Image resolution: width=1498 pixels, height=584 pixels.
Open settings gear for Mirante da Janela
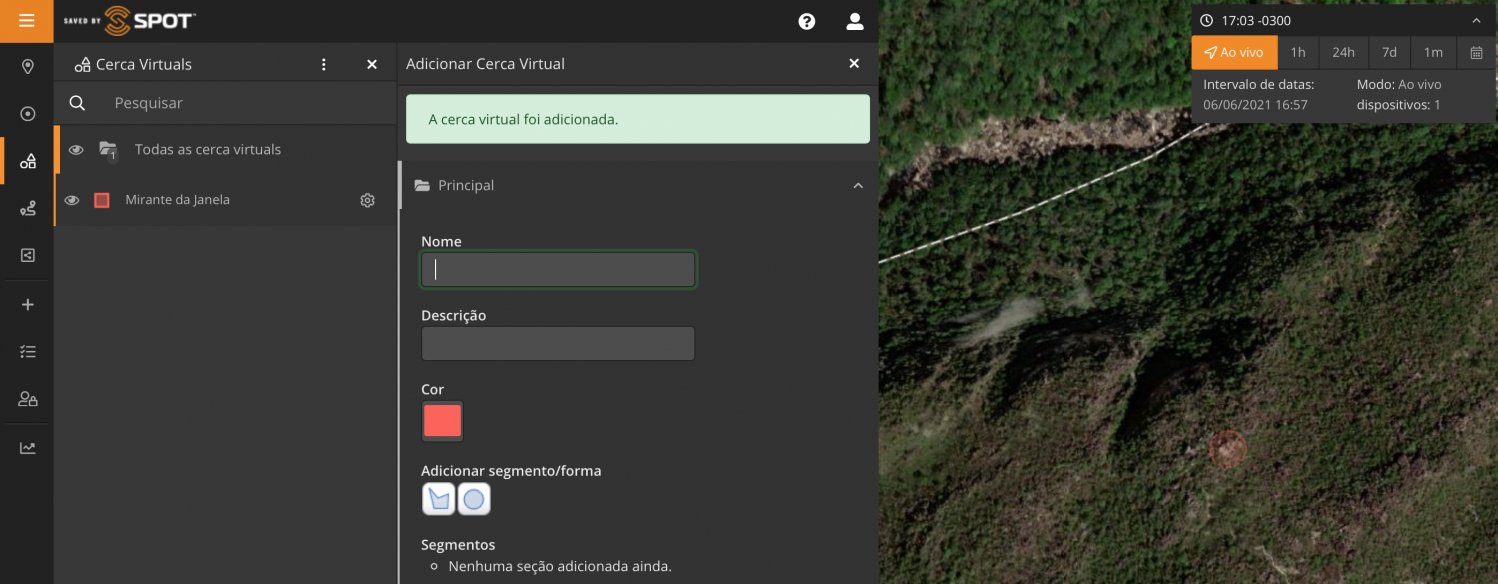pyautogui.click(x=367, y=200)
